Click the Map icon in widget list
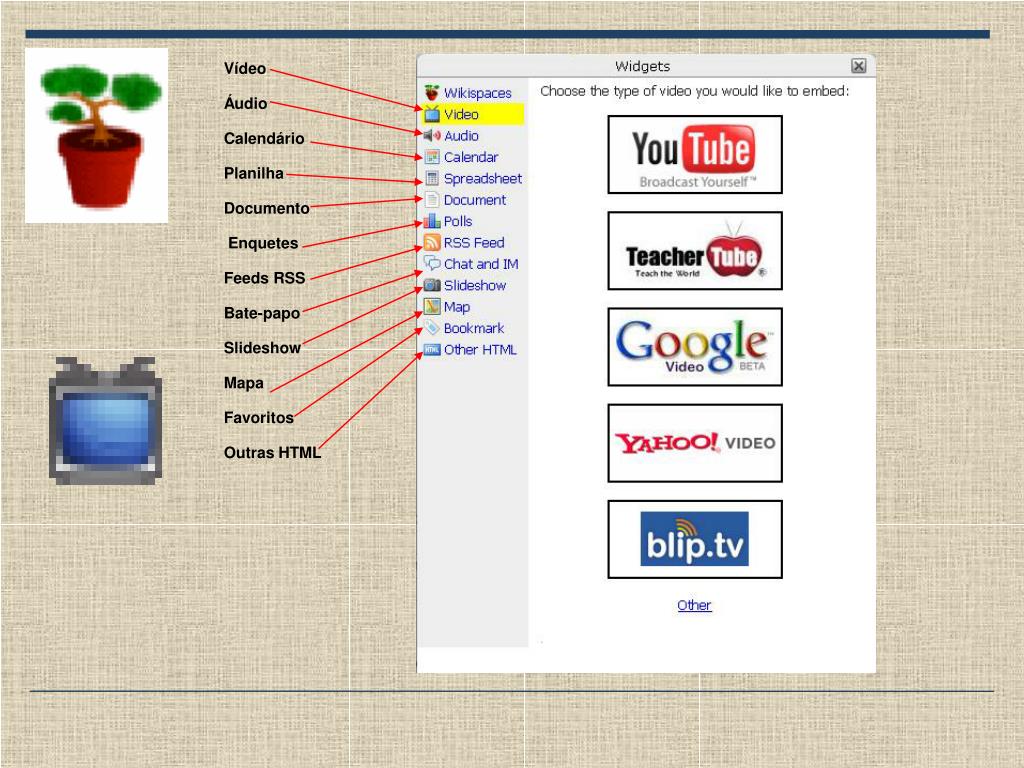This screenshot has width=1024, height=768. tap(432, 306)
